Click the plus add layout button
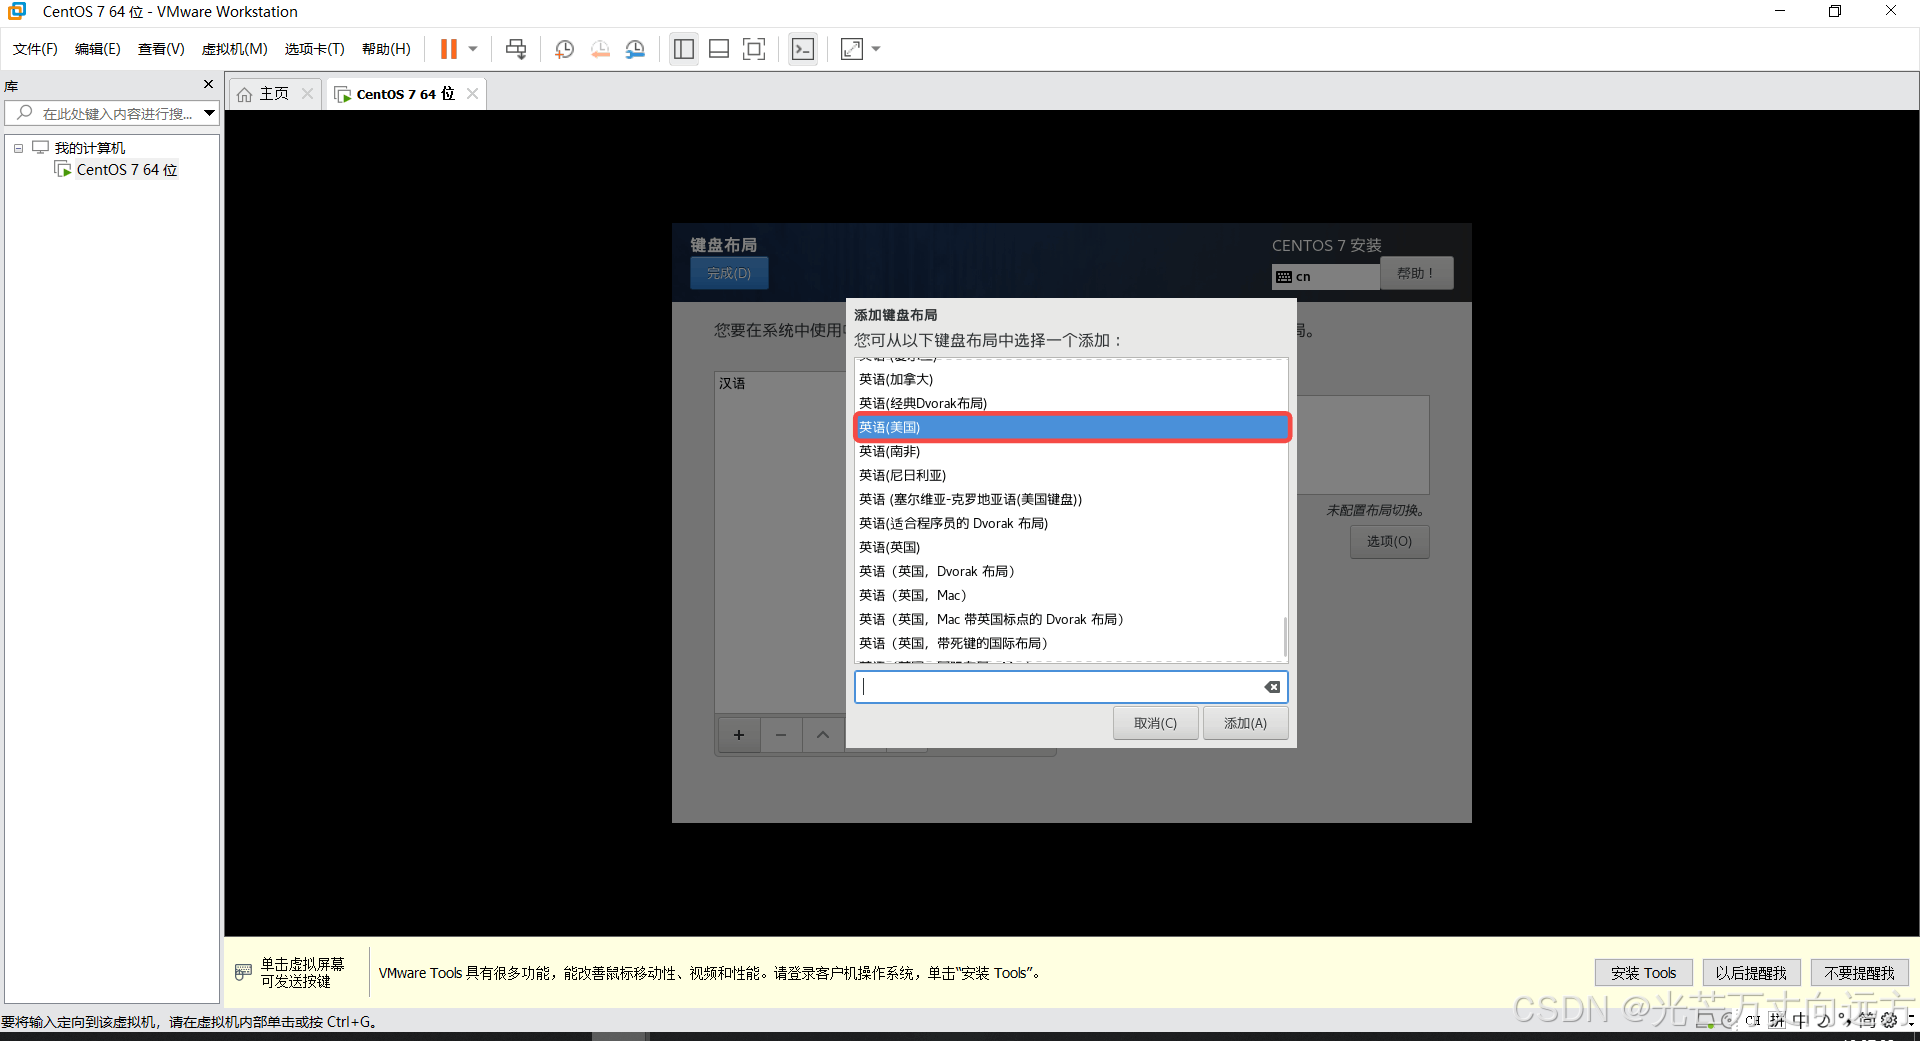This screenshot has height=1041, width=1920. click(x=739, y=735)
